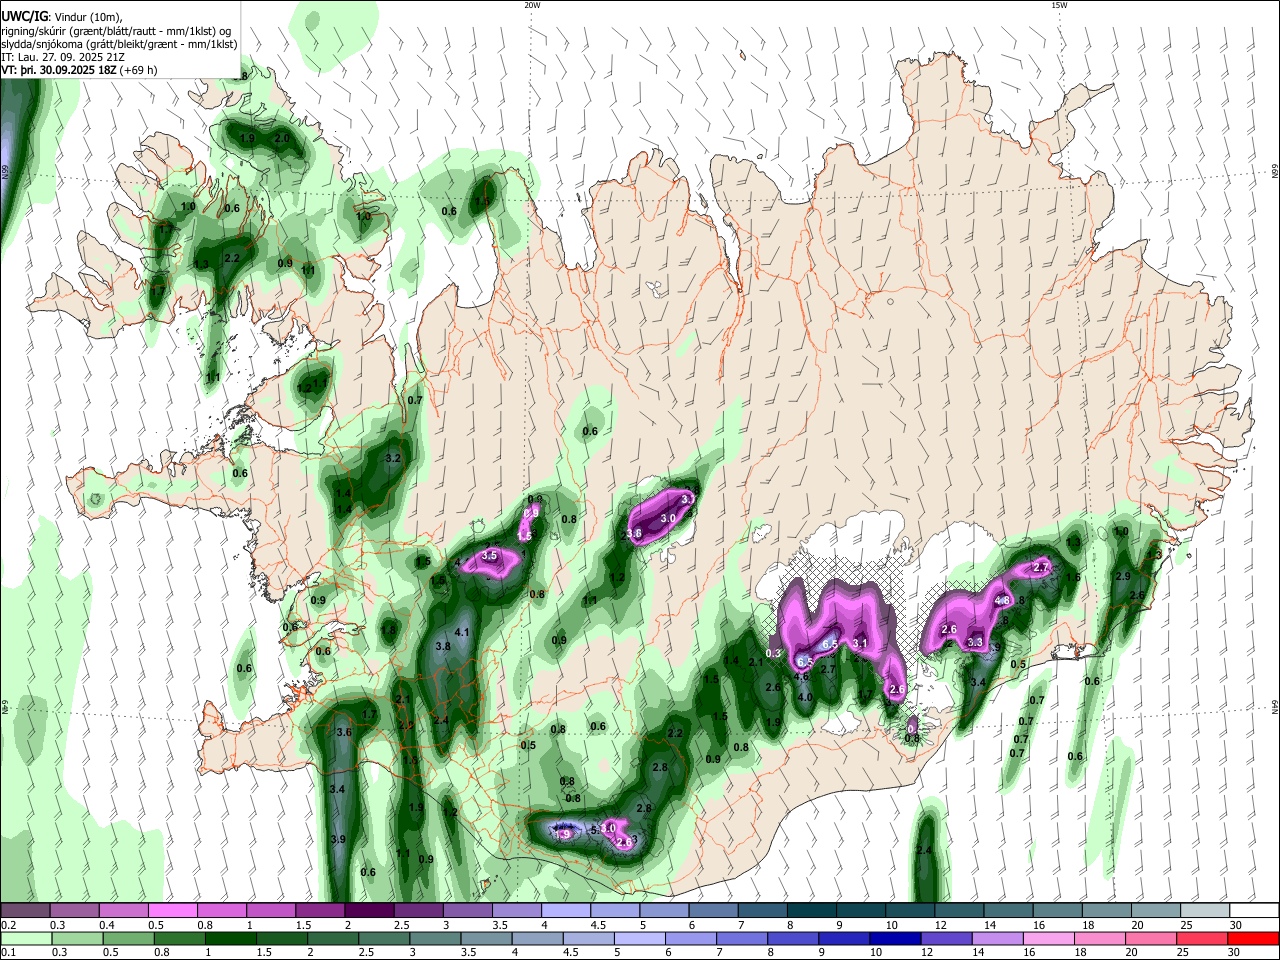Select upper legend swatch between 25 and 30

point(1205,910)
